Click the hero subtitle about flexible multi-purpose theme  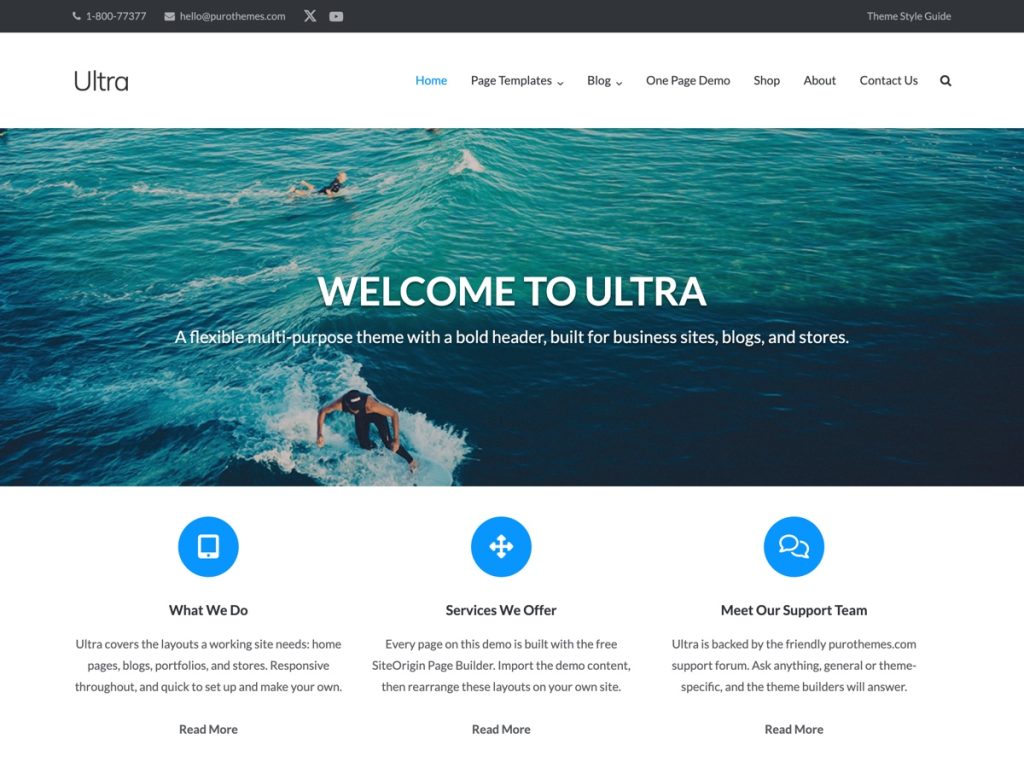pos(511,337)
